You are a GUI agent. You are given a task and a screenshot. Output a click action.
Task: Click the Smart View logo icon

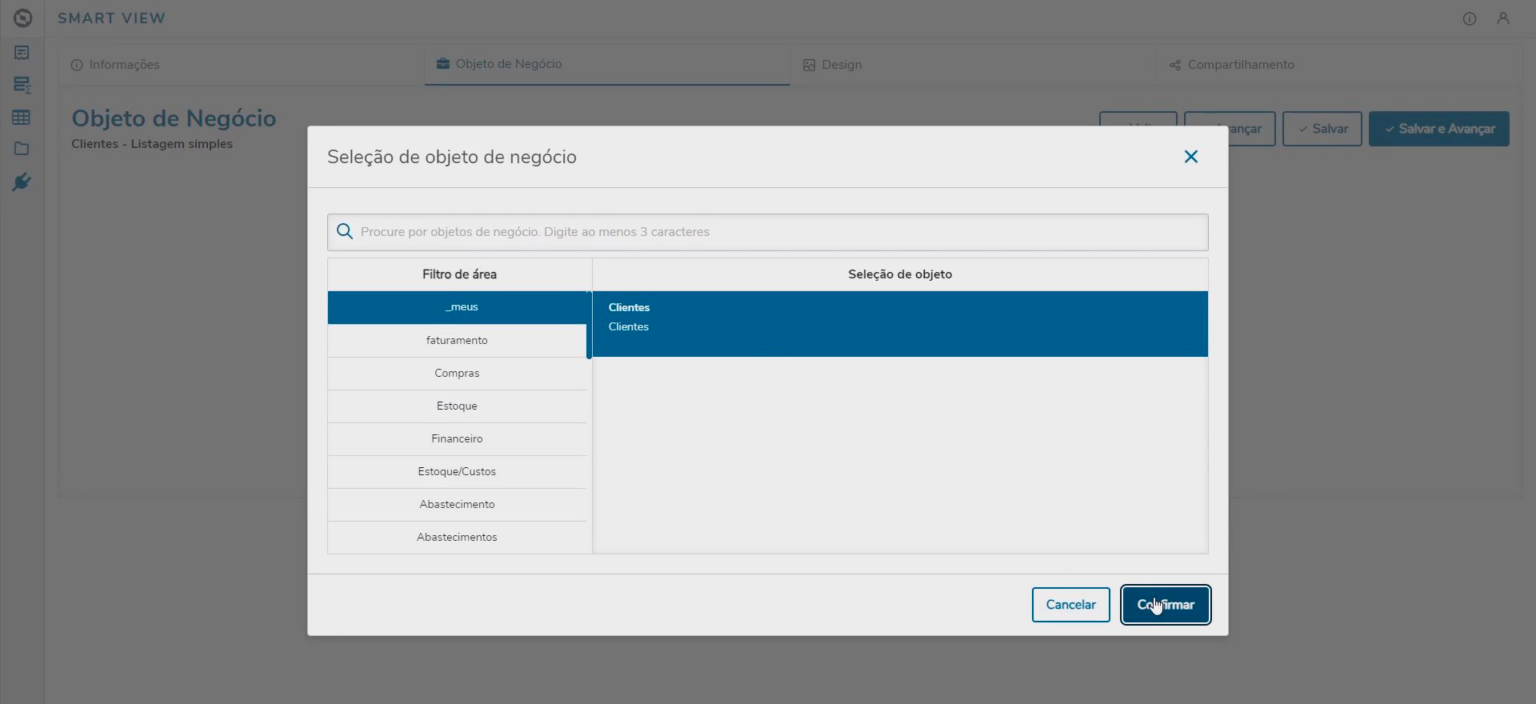coord(22,17)
